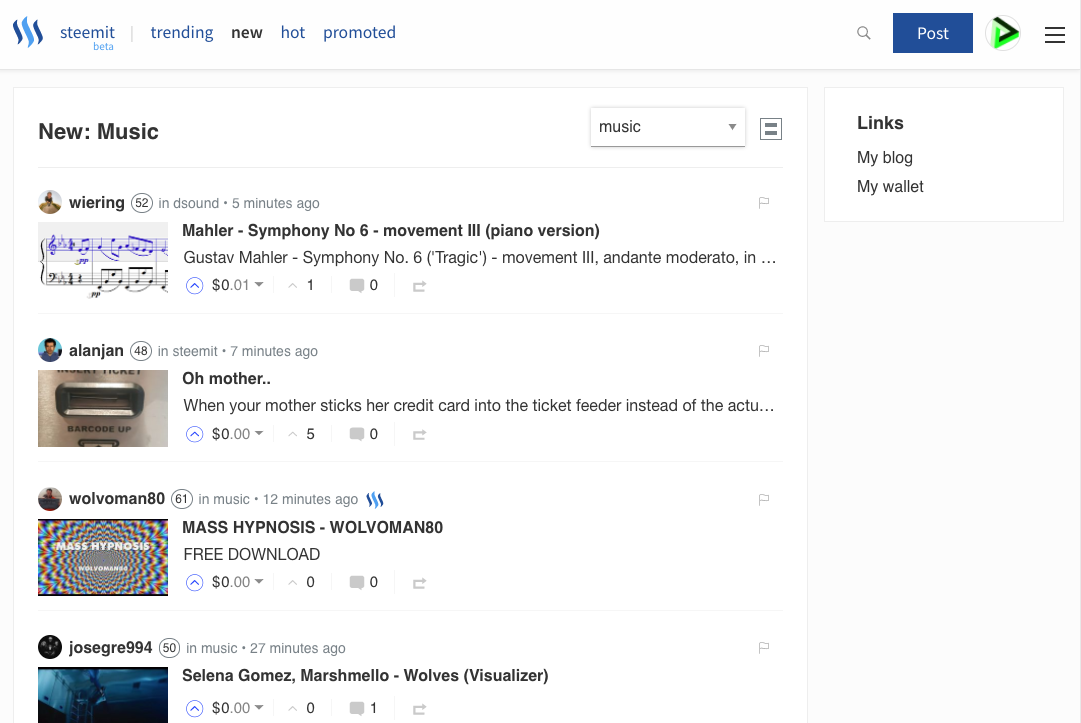Open alanjan's avatar picture
The width and height of the screenshot is (1081, 723).
coord(50,350)
